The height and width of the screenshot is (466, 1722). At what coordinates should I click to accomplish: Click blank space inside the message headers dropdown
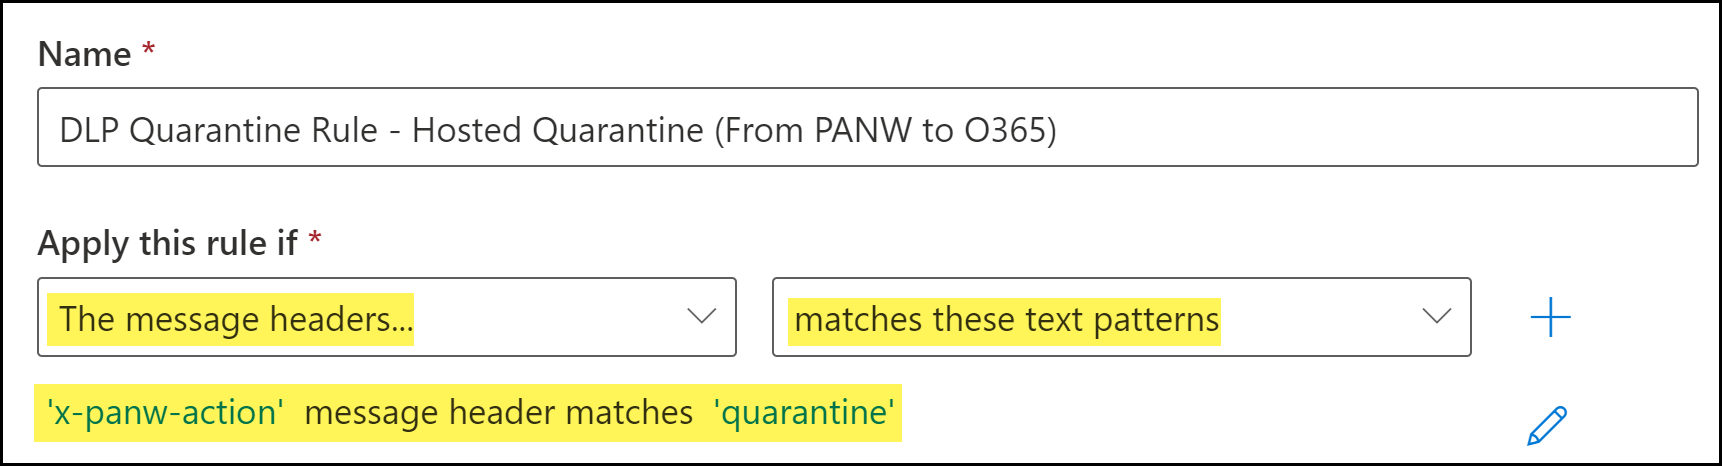[x=550, y=318]
